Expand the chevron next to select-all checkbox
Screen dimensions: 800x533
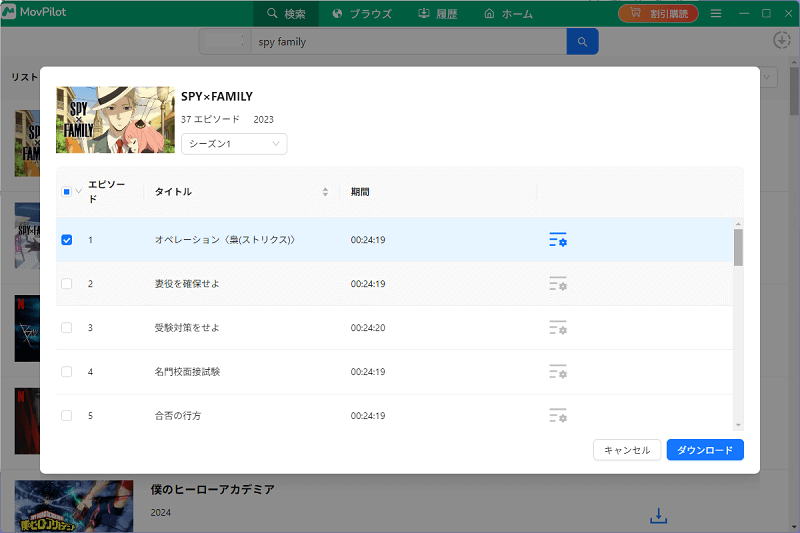tap(78, 192)
